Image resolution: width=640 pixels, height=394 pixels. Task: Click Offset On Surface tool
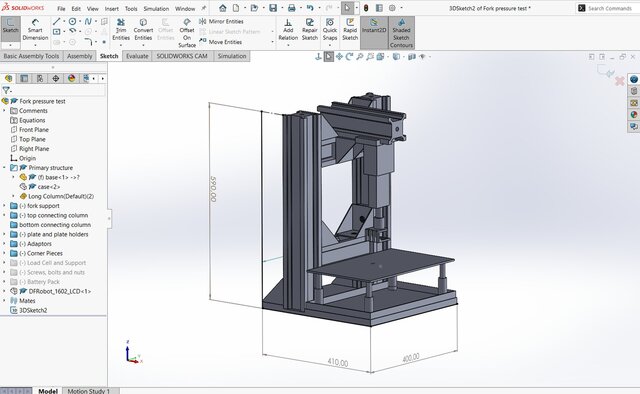(187, 33)
